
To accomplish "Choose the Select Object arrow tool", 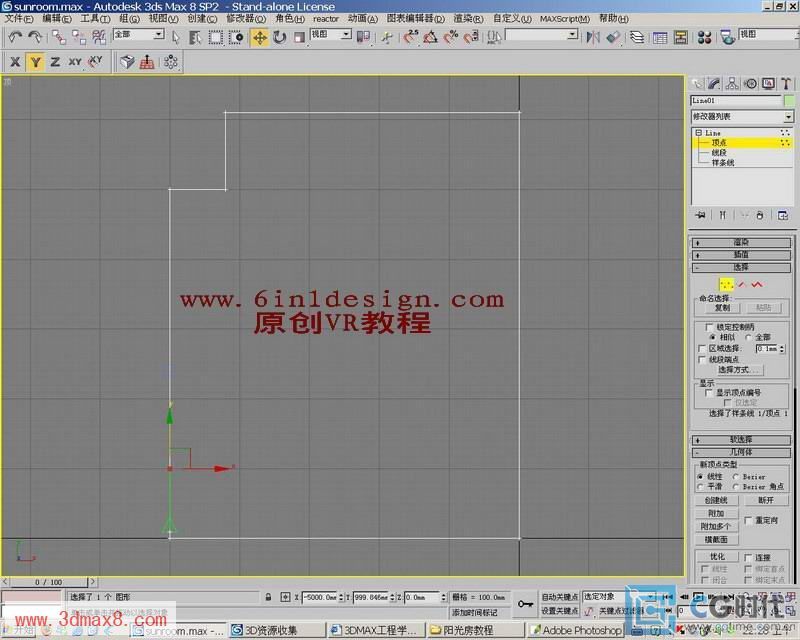I will tap(176, 37).
